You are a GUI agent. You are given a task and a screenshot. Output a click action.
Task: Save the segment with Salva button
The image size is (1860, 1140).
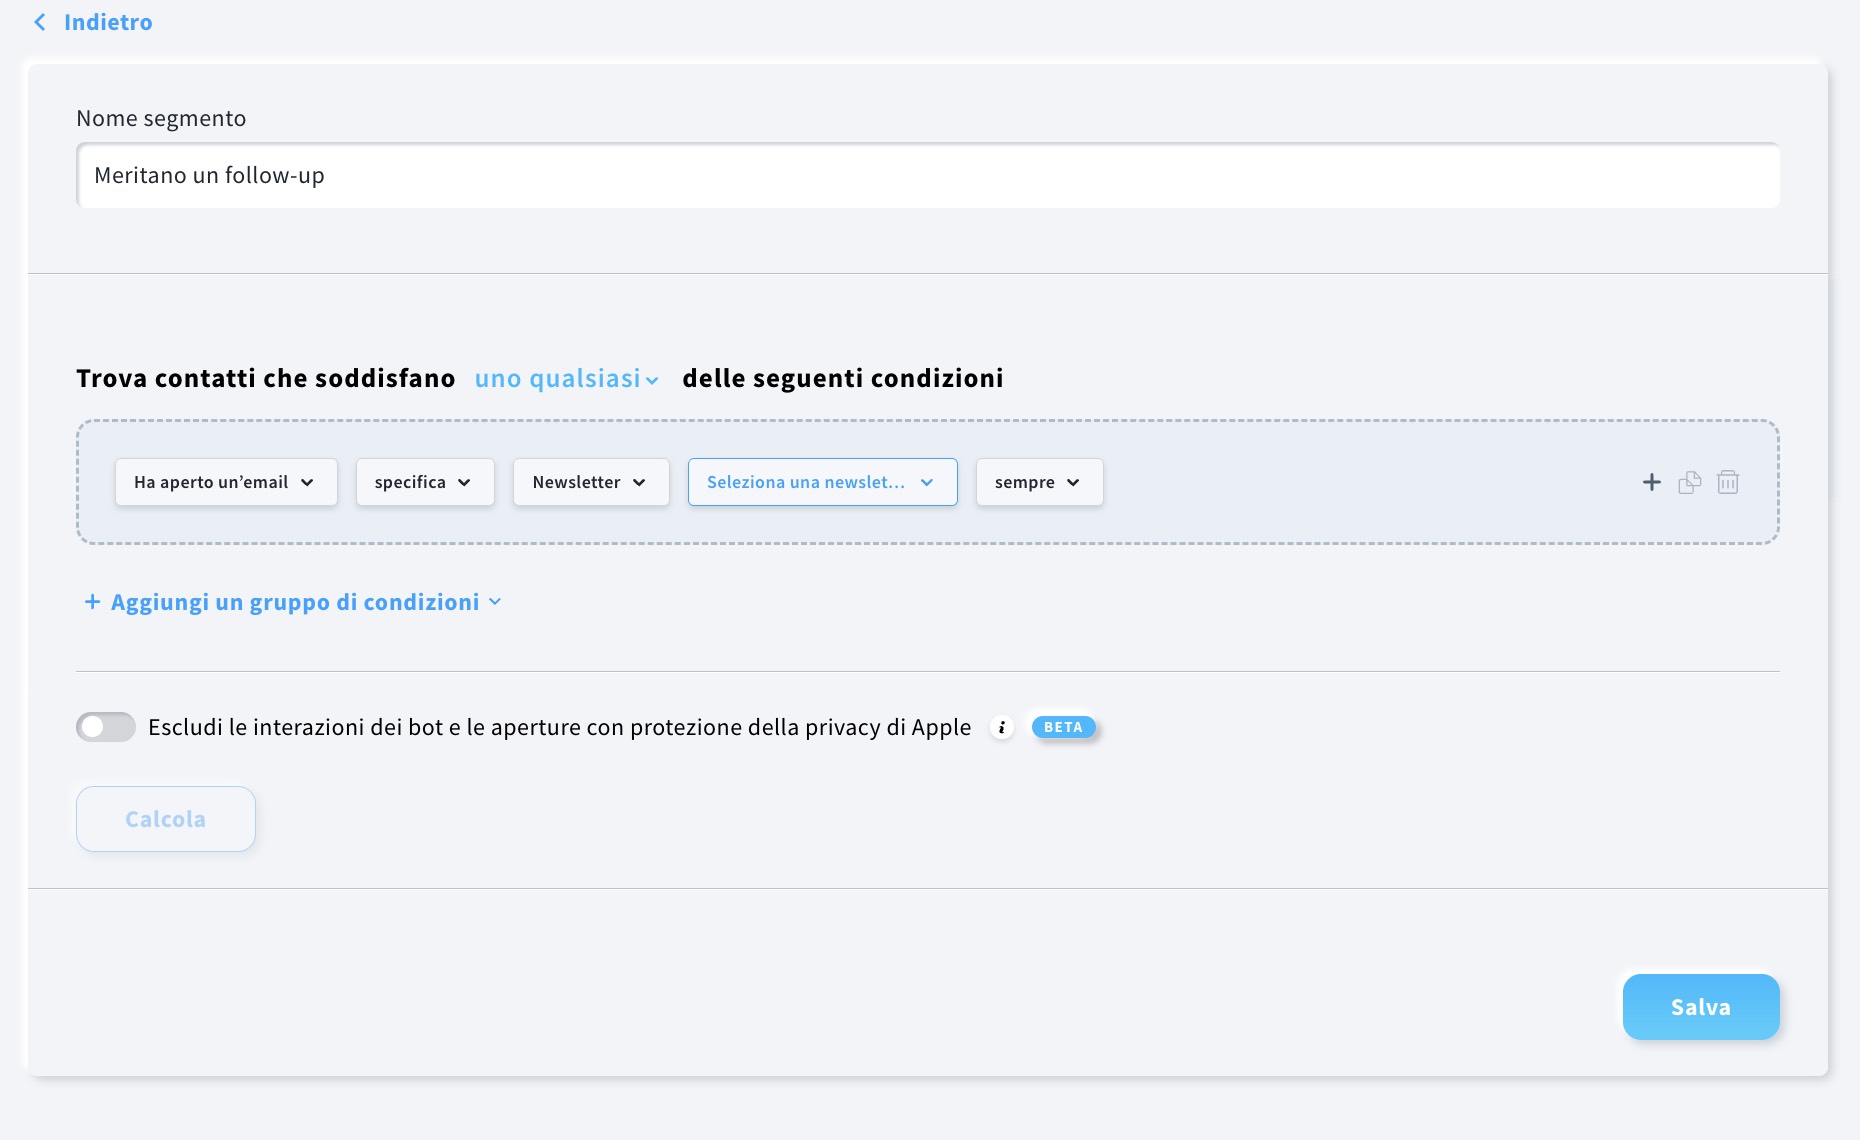[x=1700, y=1007]
